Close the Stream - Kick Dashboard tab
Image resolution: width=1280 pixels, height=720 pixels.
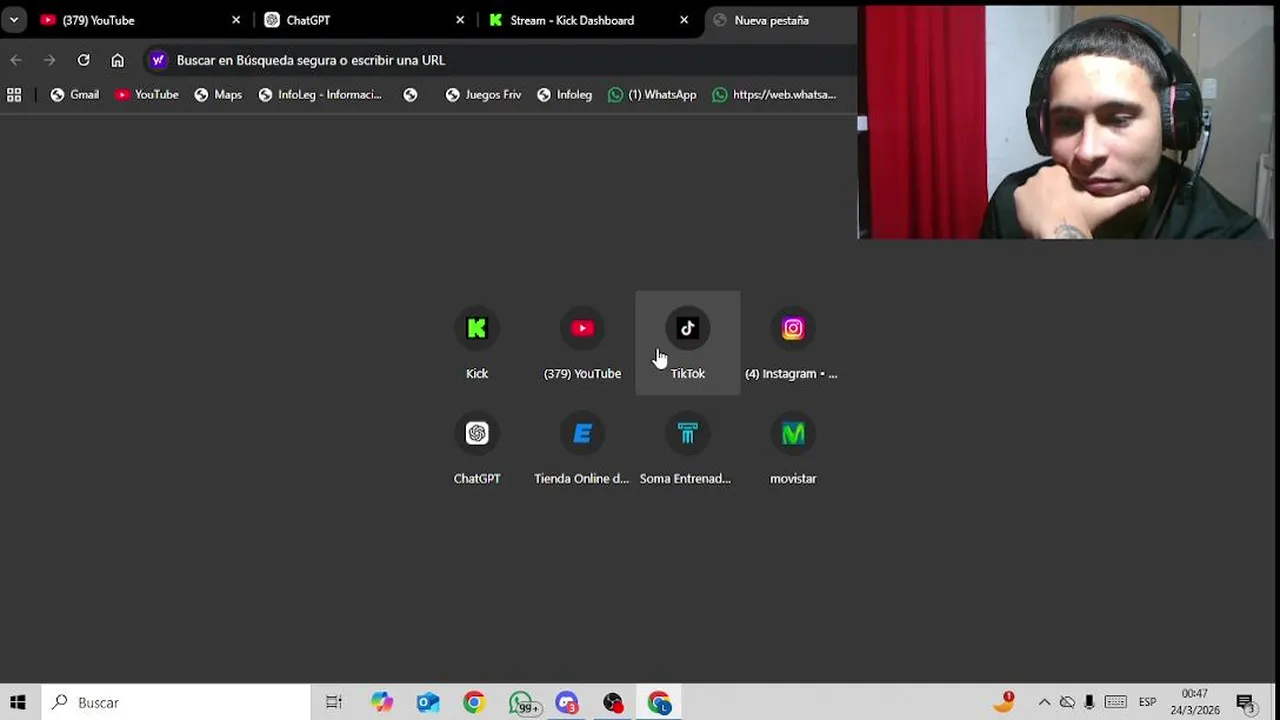pos(684,20)
